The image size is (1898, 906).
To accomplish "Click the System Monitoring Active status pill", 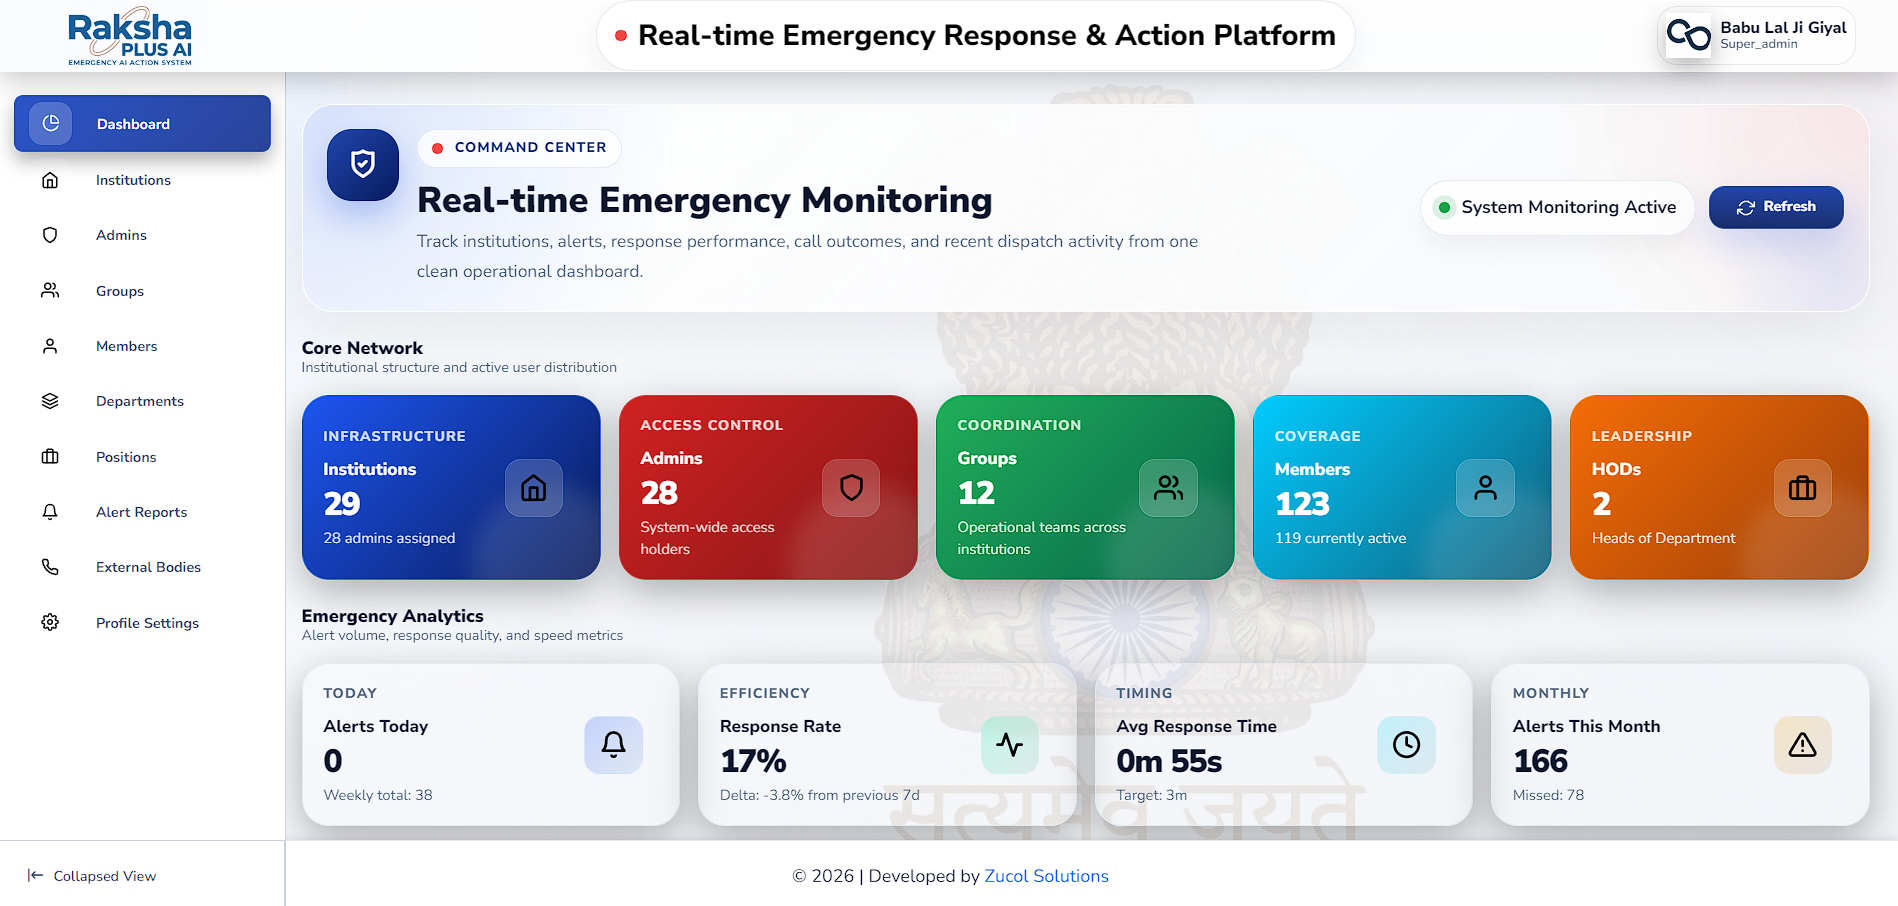I will coord(1557,207).
